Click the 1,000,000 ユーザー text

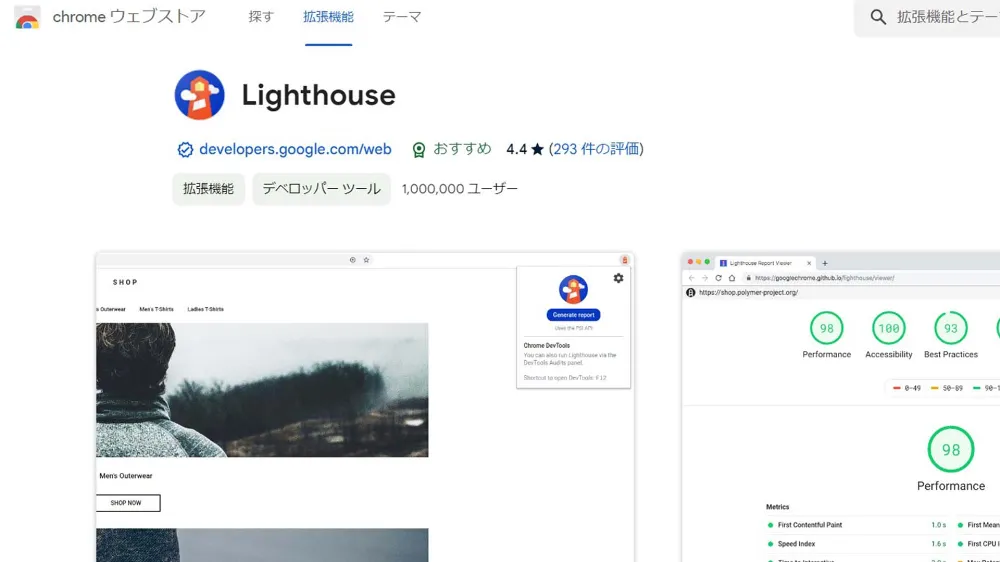click(460, 189)
